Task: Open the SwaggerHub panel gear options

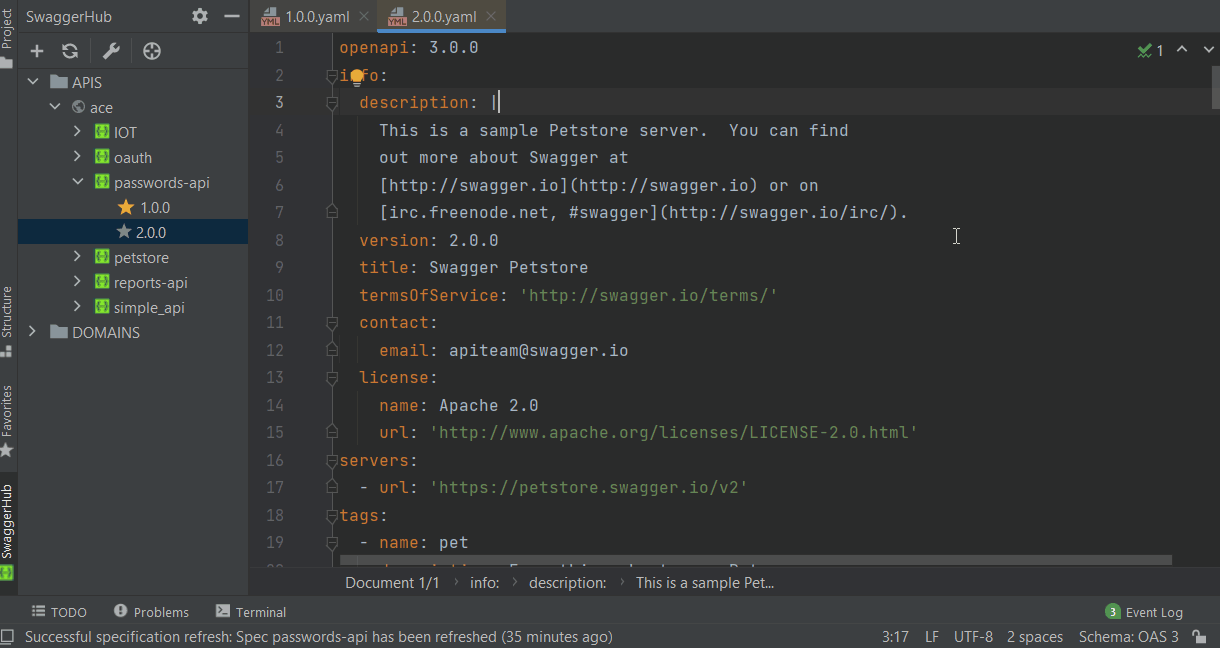Action: tap(200, 16)
